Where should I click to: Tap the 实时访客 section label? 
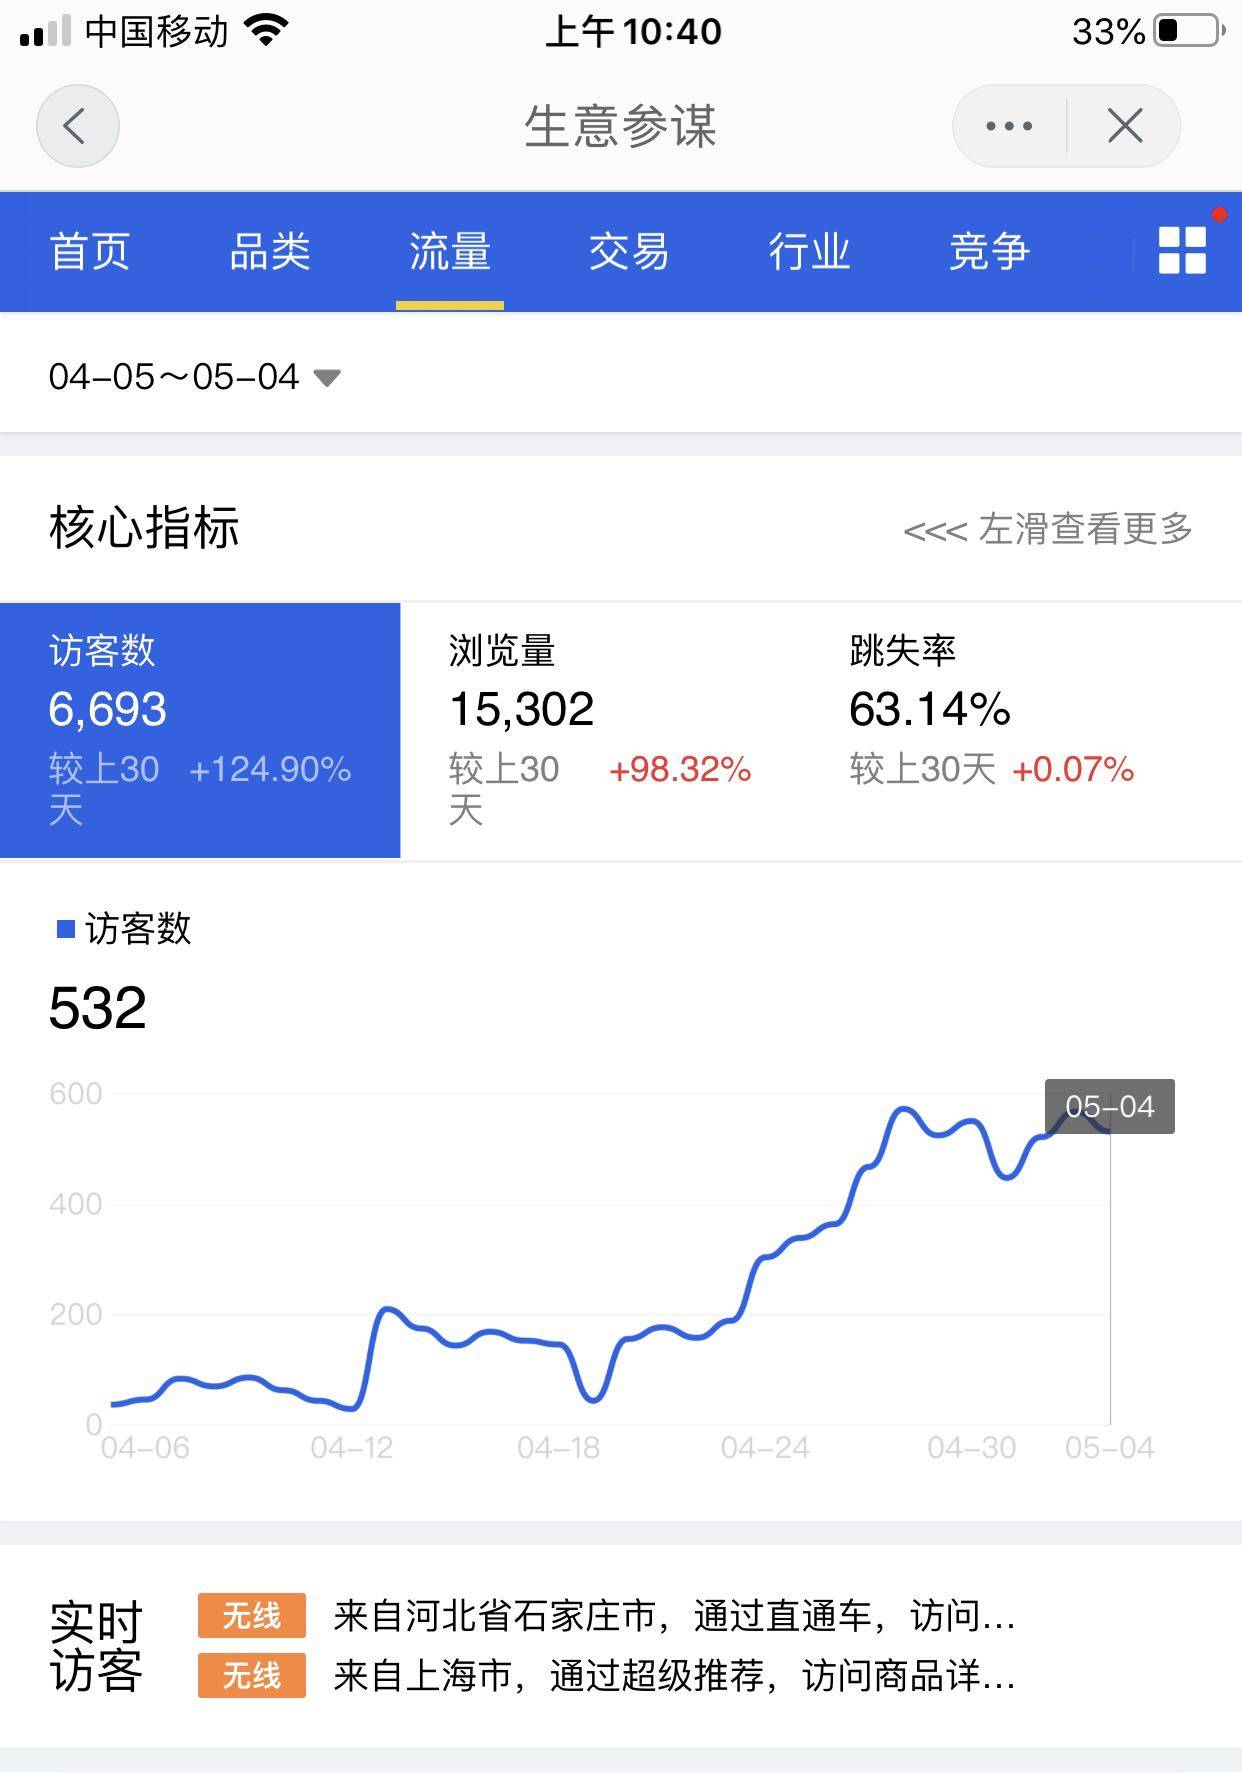coord(96,1647)
